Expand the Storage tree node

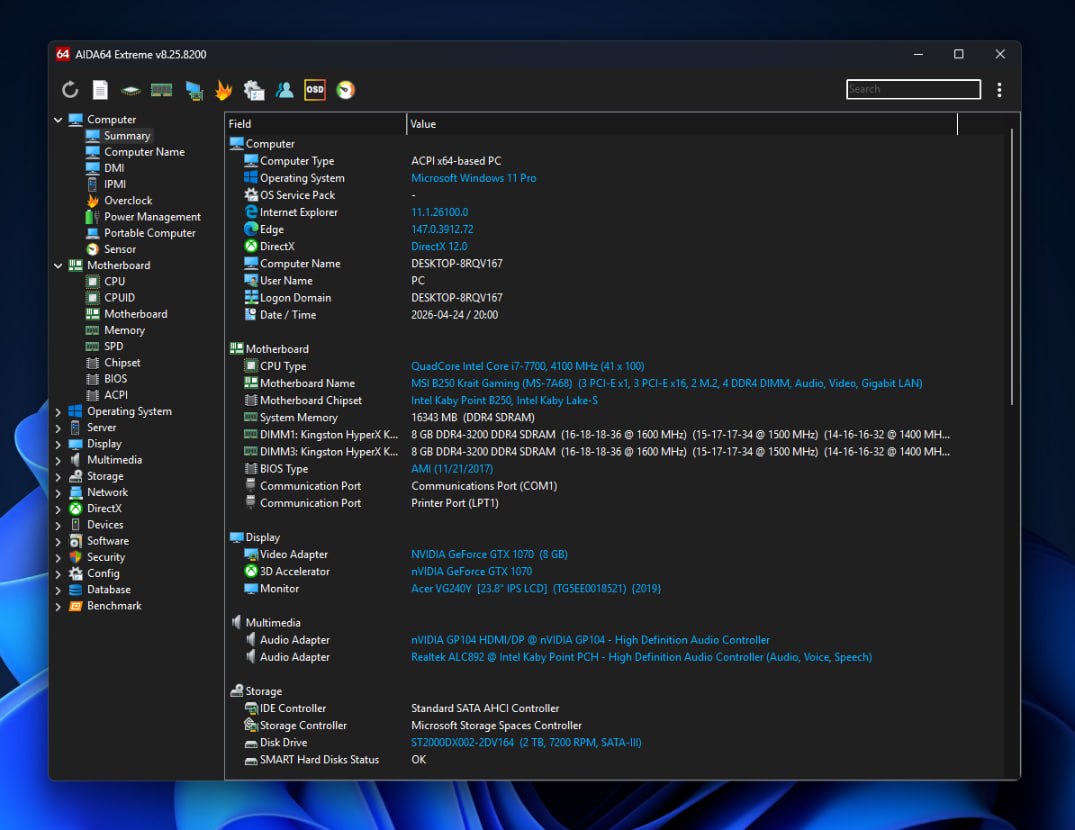58,477
